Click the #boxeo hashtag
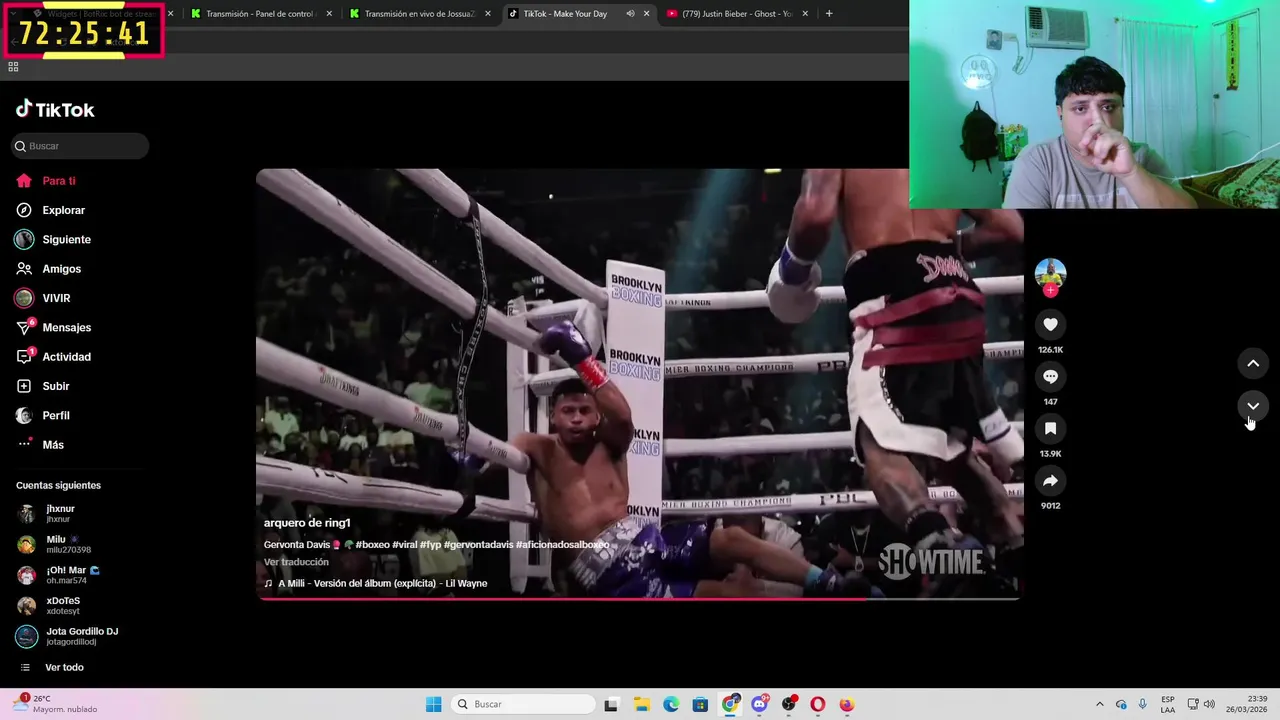This screenshot has height=720, width=1280. click(x=372, y=545)
